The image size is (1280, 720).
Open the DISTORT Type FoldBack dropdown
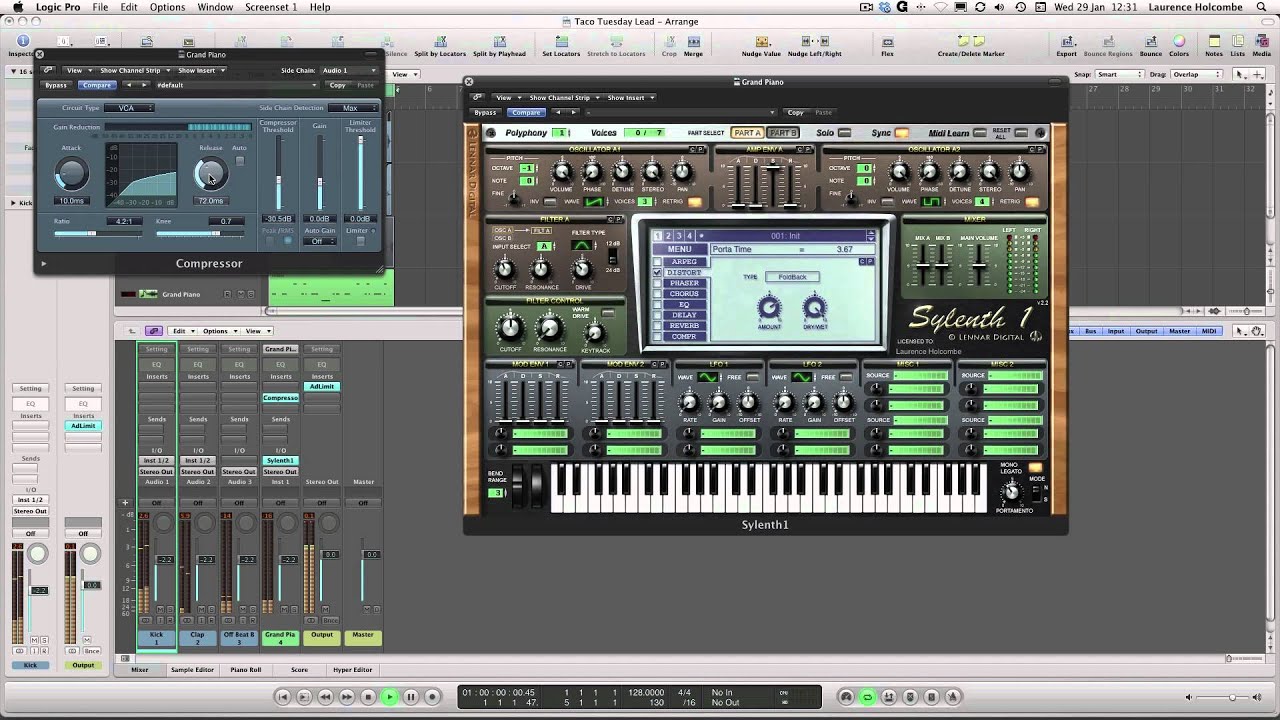[792, 277]
